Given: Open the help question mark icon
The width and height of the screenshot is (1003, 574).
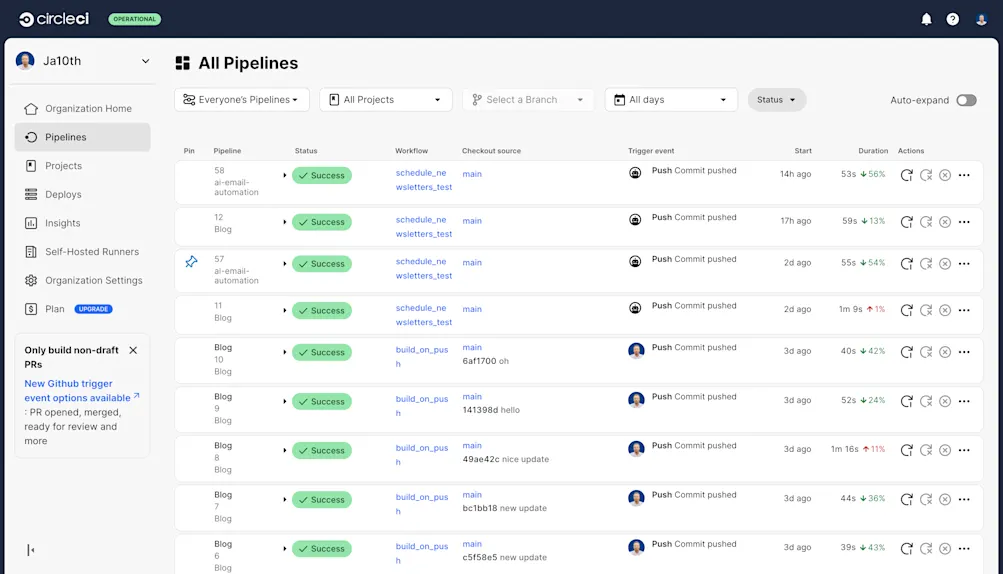Looking at the screenshot, I should pos(952,19).
